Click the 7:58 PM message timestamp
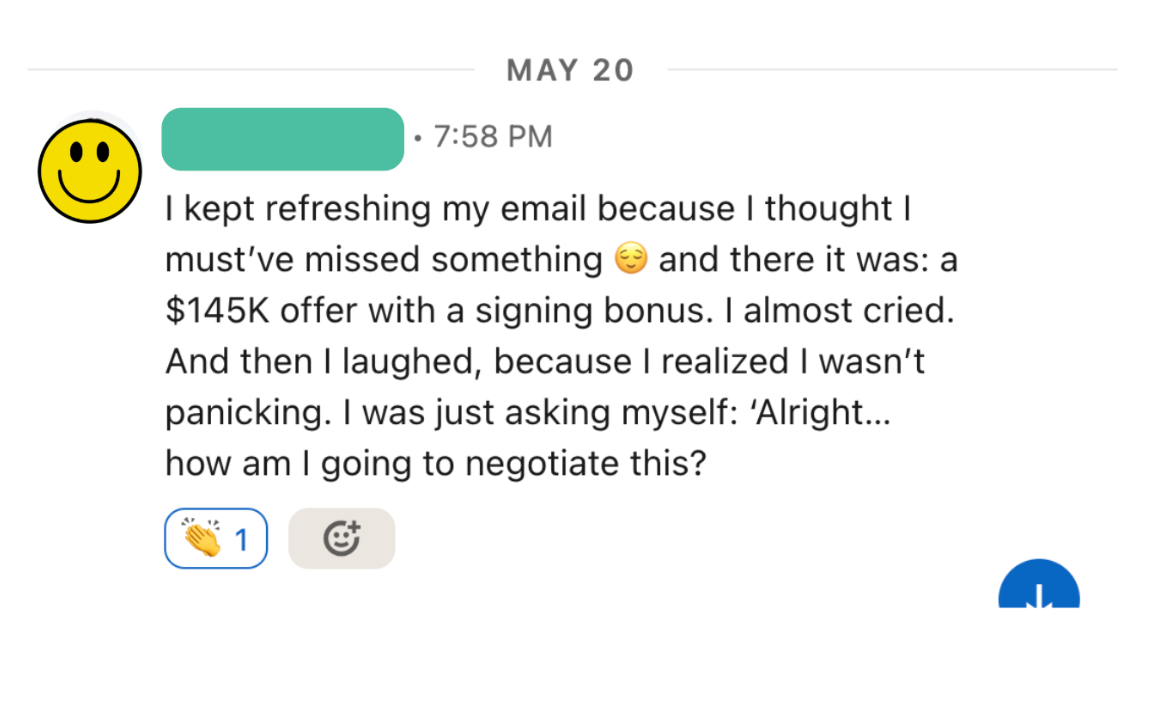This screenshot has width=1158, height=722. pyautogui.click(x=492, y=137)
